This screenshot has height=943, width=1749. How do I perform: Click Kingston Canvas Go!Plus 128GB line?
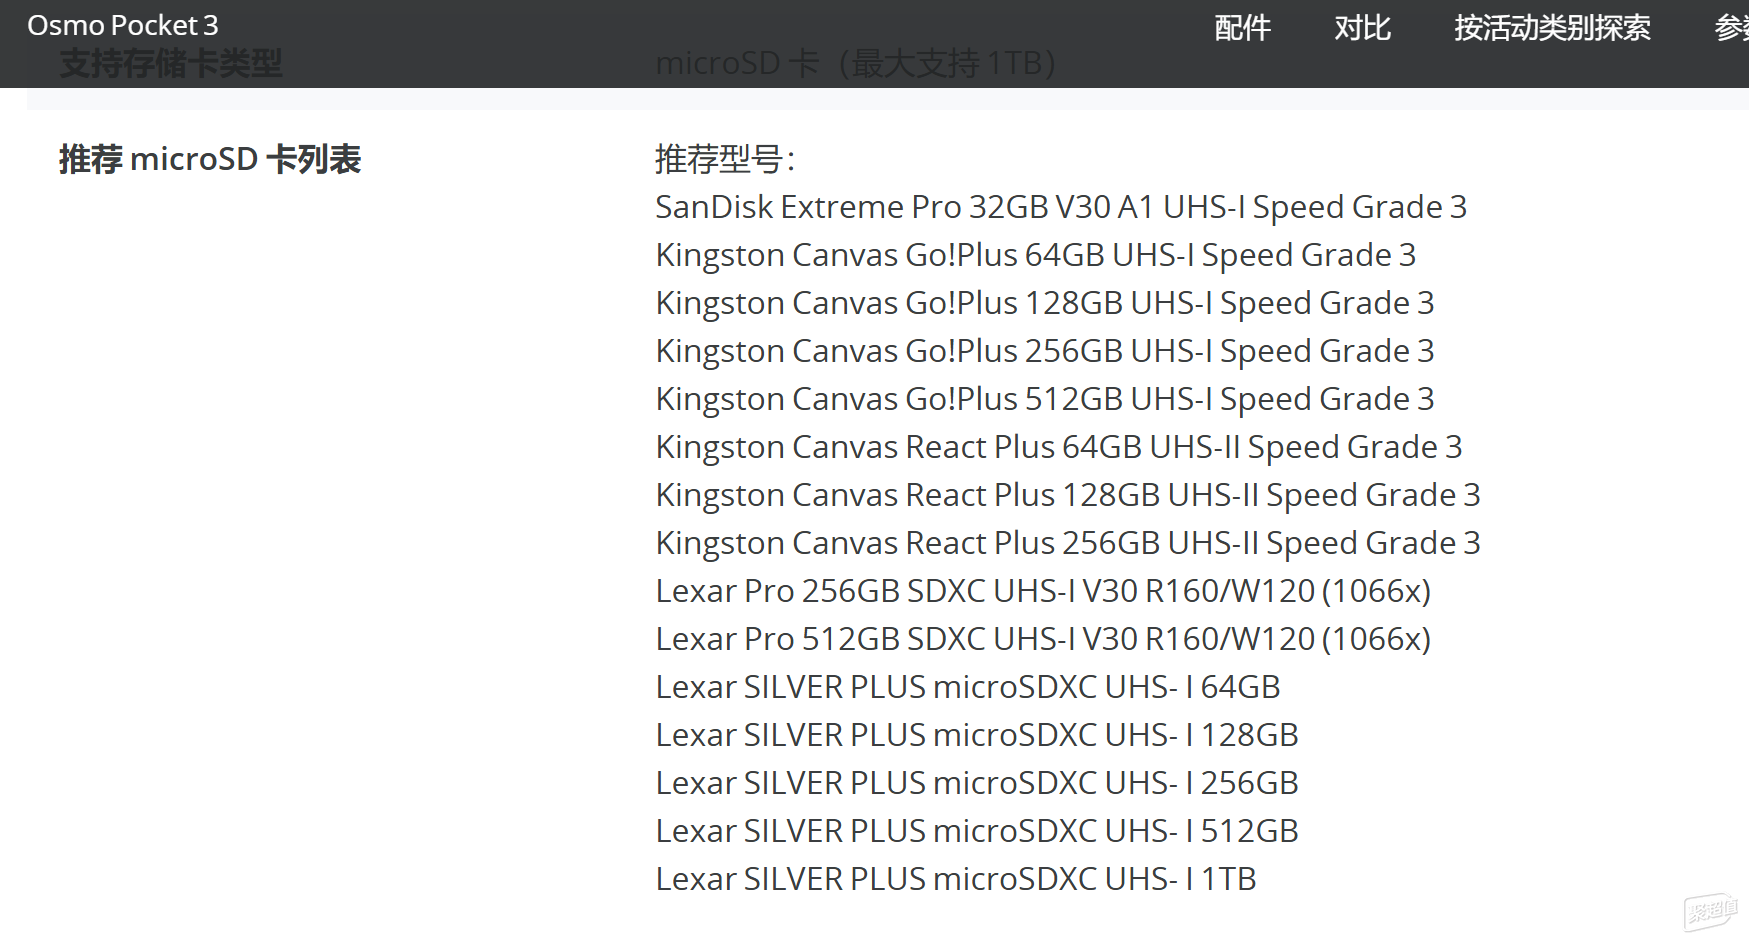point(1045,303)
